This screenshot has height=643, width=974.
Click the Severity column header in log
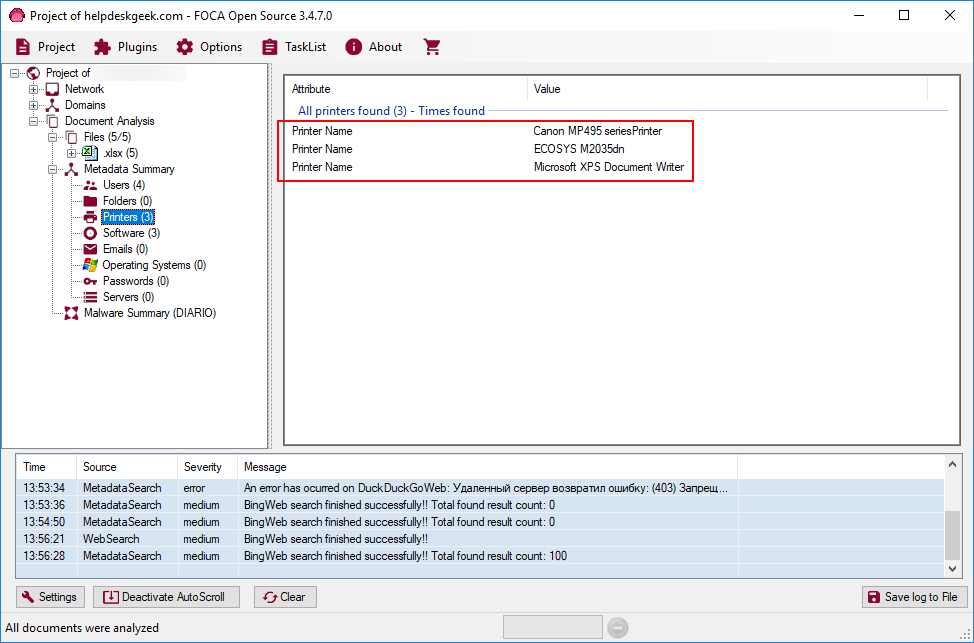[207, 467]
